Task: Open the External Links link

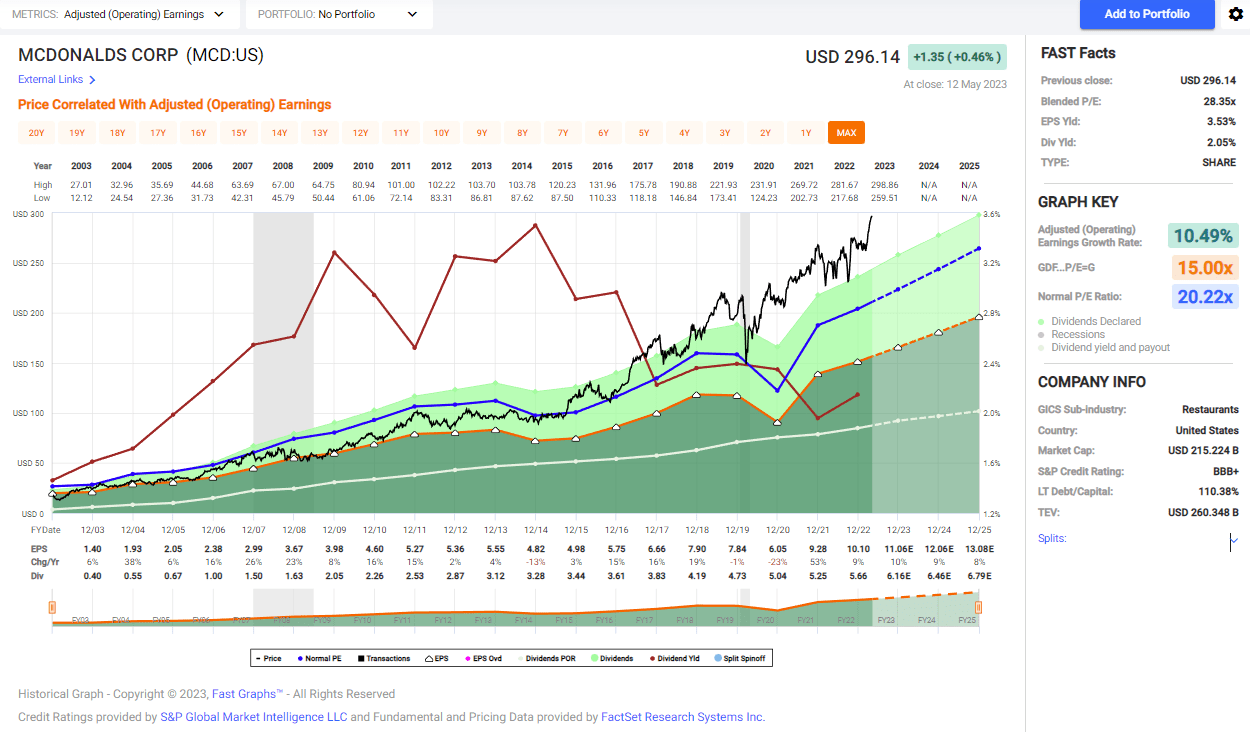Action: coord(50,80)
